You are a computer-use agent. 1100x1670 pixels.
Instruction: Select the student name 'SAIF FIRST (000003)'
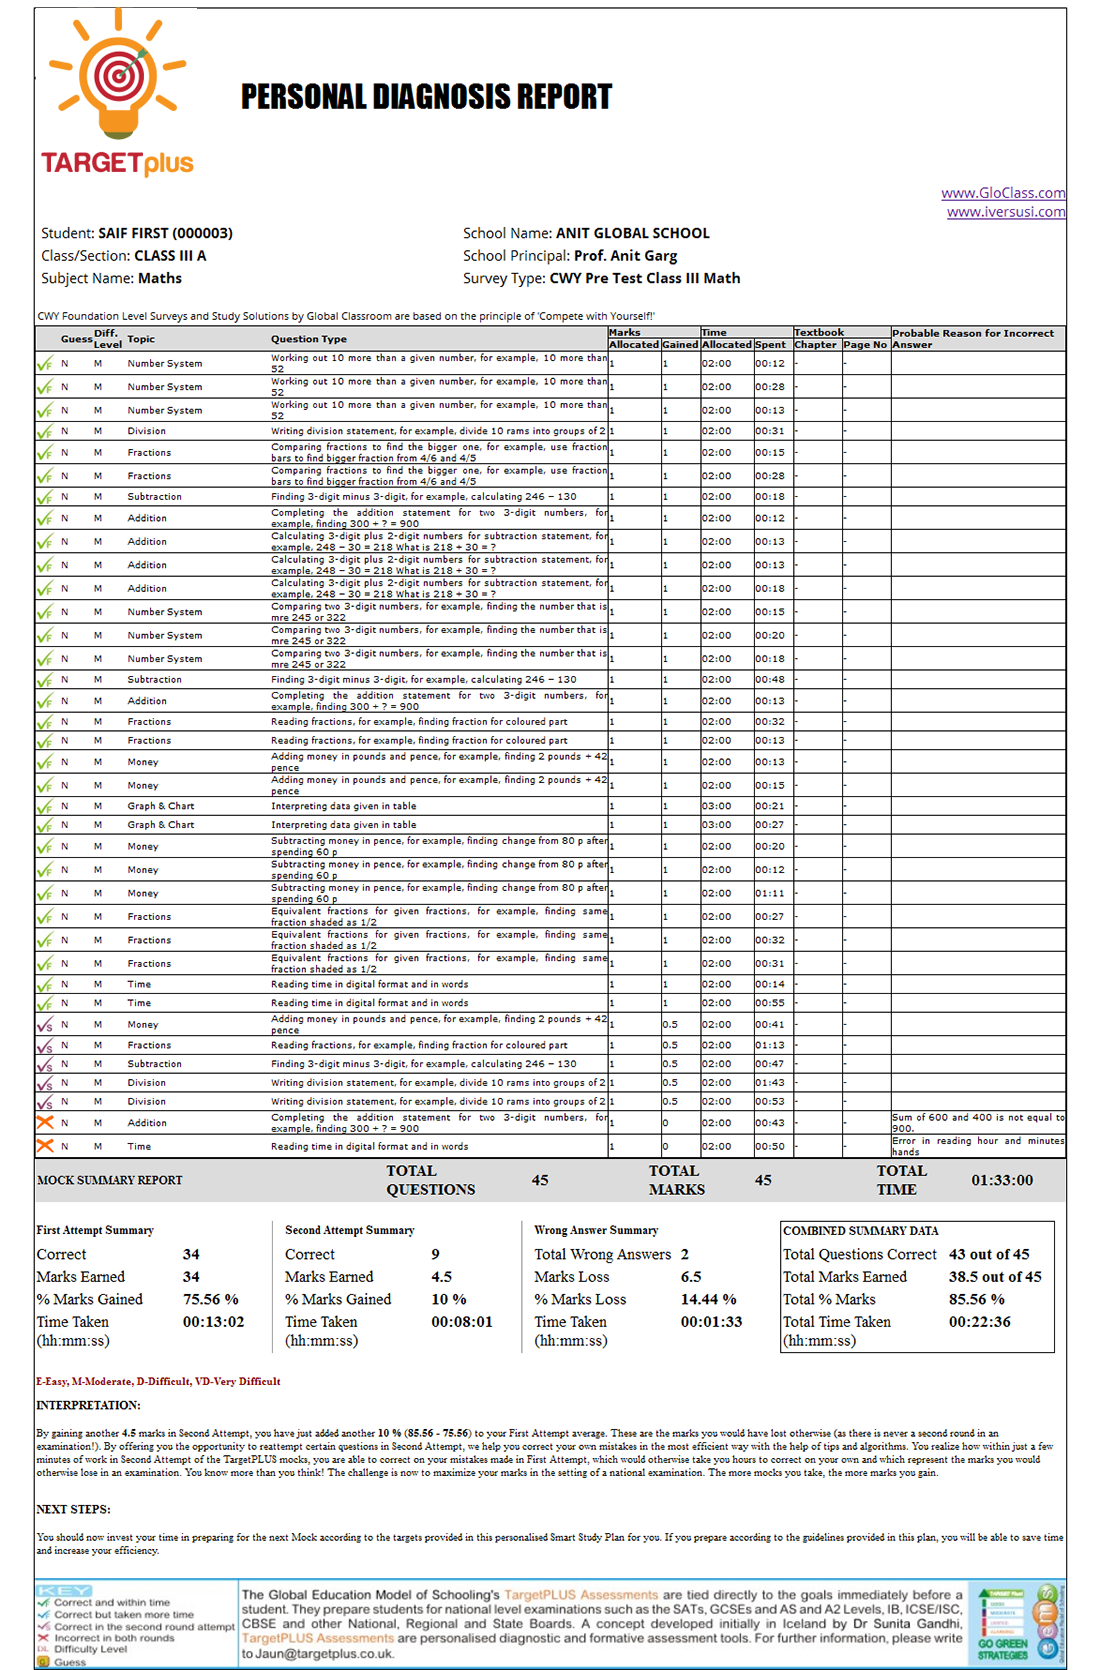[x=165, y=233]
